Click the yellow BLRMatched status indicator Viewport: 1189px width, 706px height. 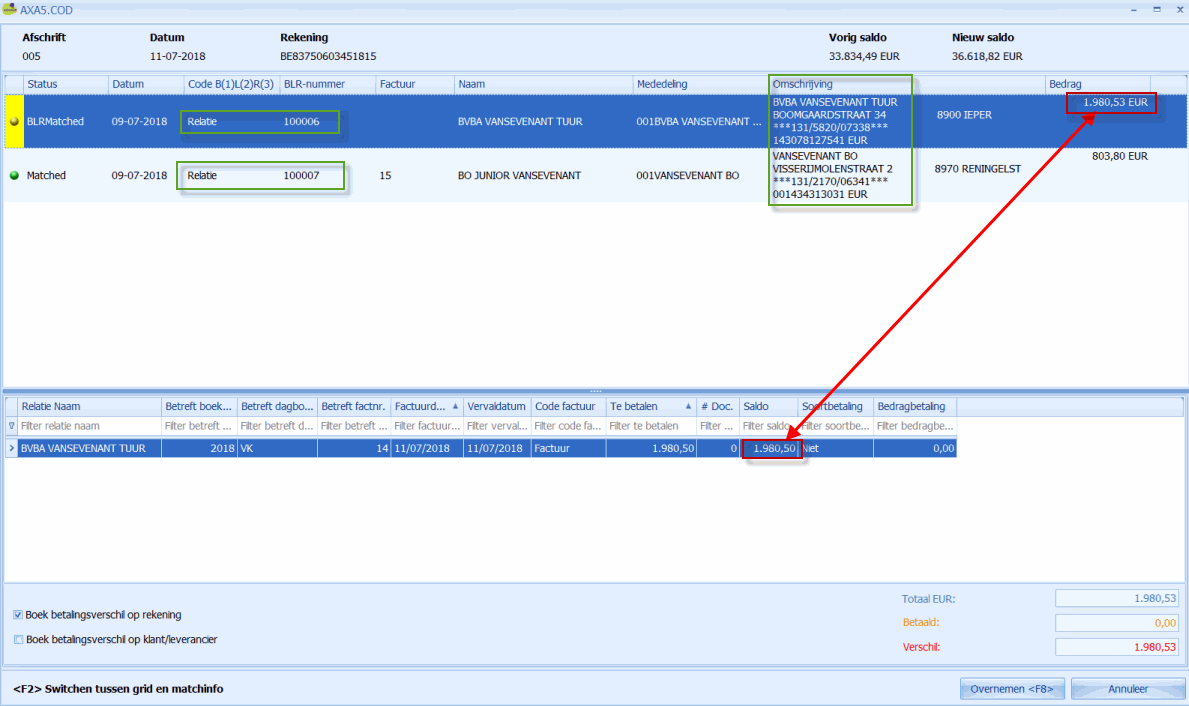point(14,122)
